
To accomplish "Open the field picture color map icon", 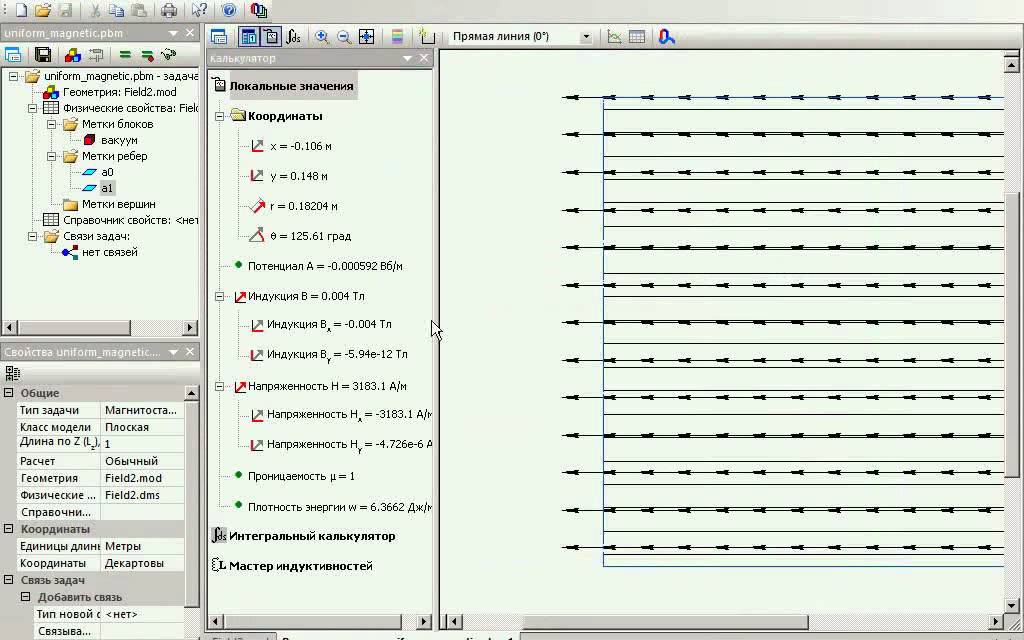I will point(397,37).
